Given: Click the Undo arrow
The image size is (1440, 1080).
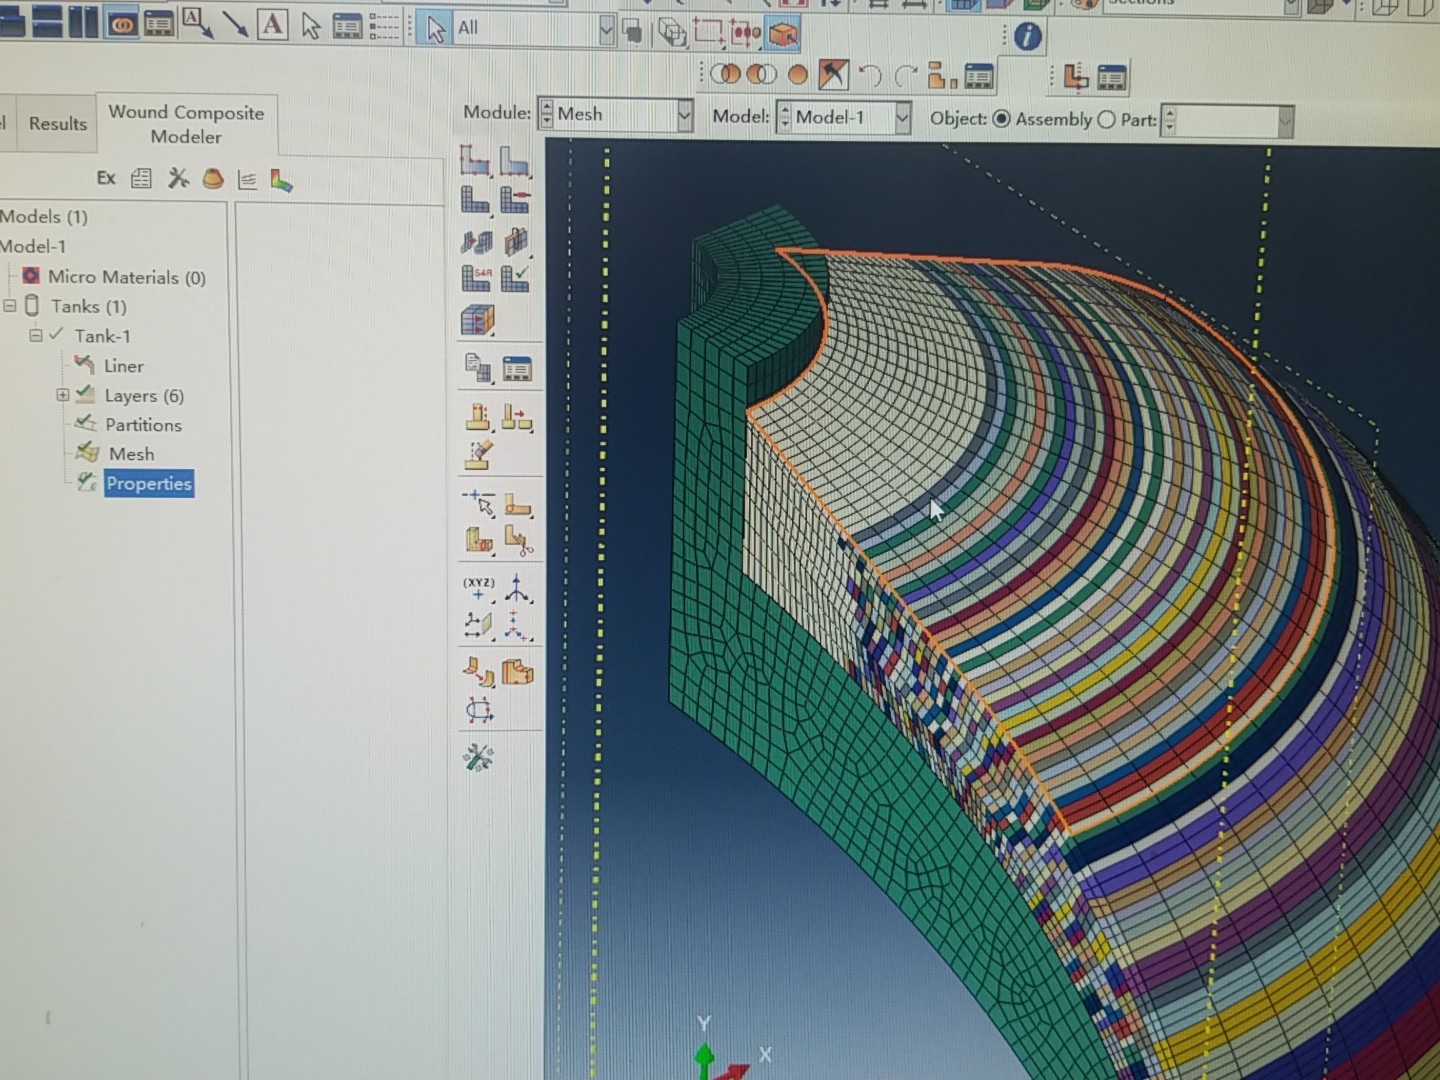Looking at the screenshot, I should [869, 73].
